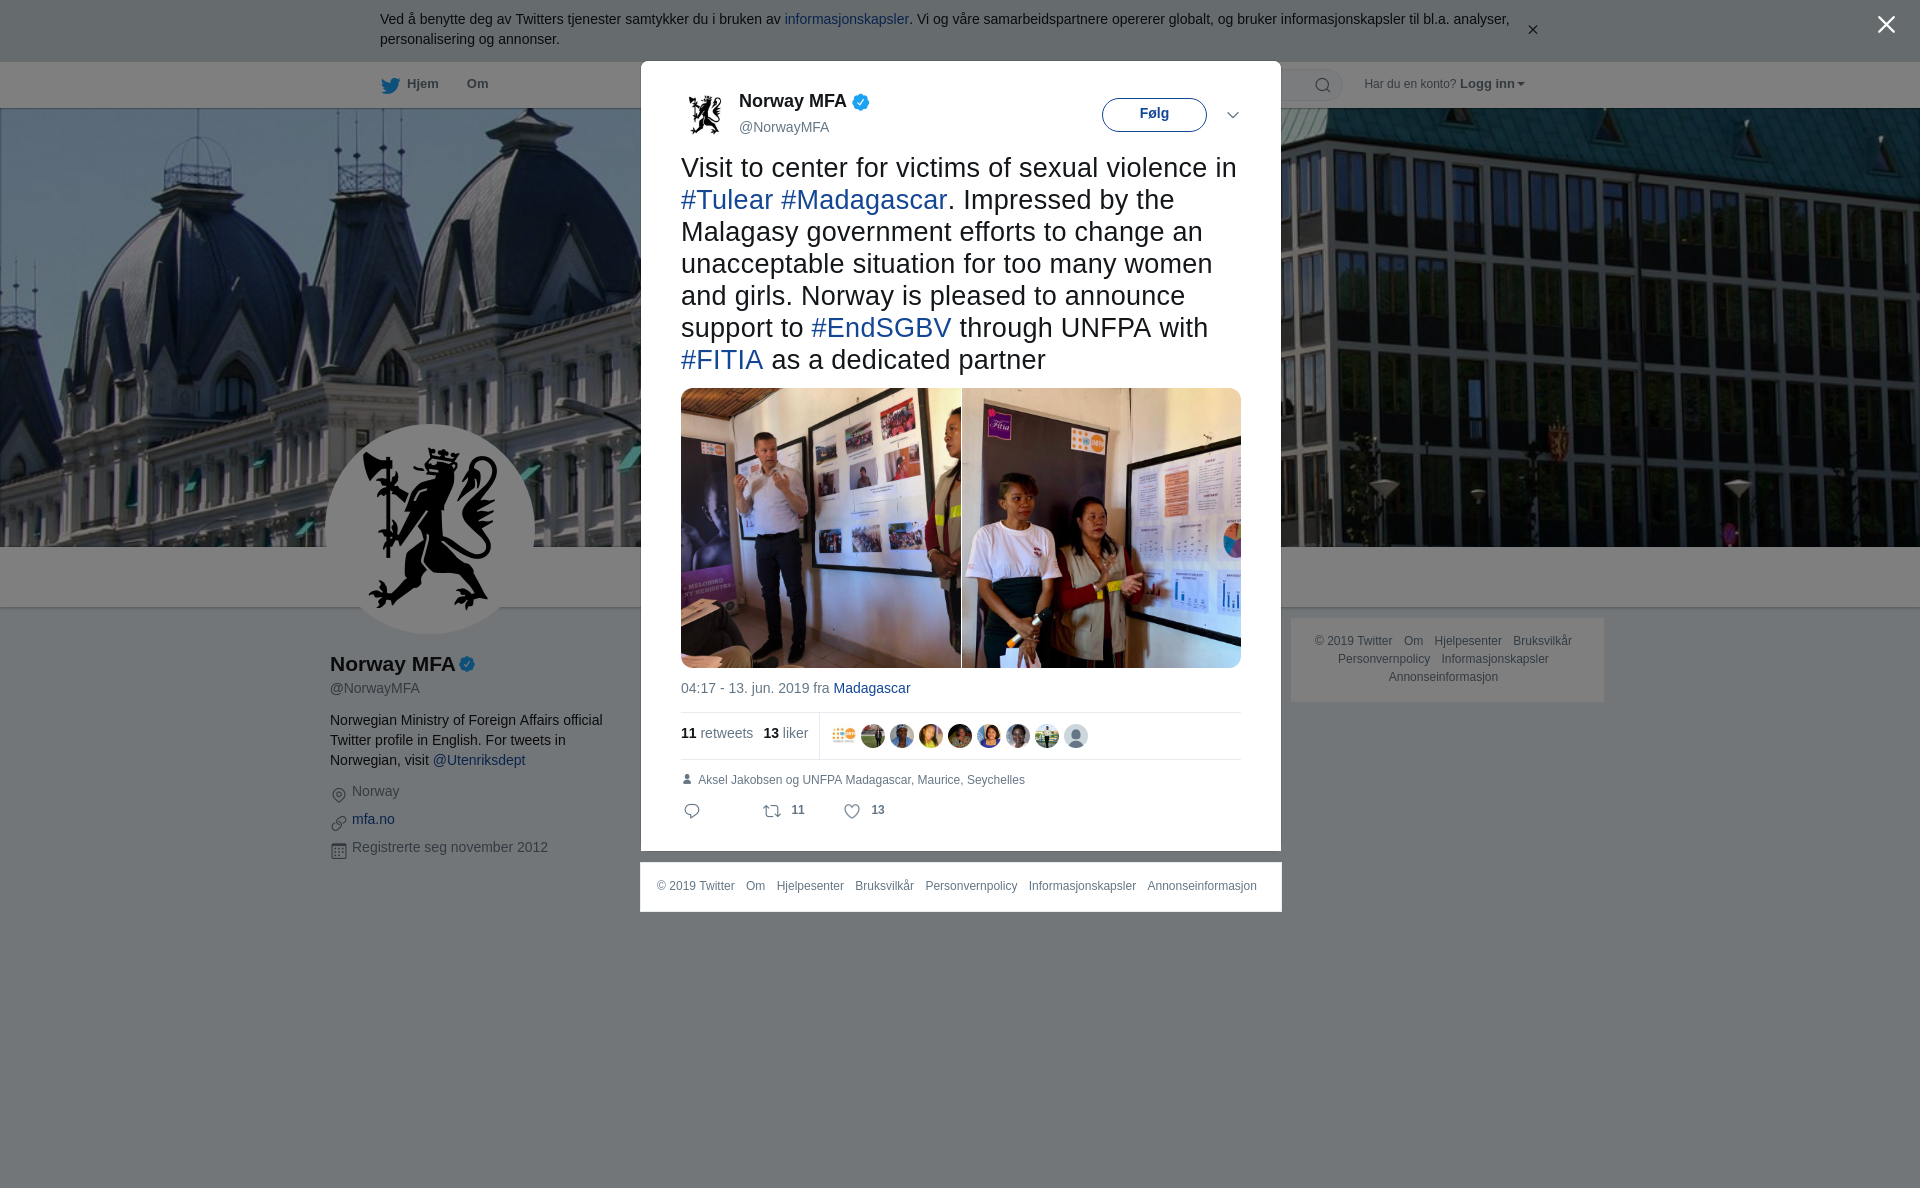
Task: Open Norway MFA lion avatar in tweet header
Action: click(x=705, y=114)
